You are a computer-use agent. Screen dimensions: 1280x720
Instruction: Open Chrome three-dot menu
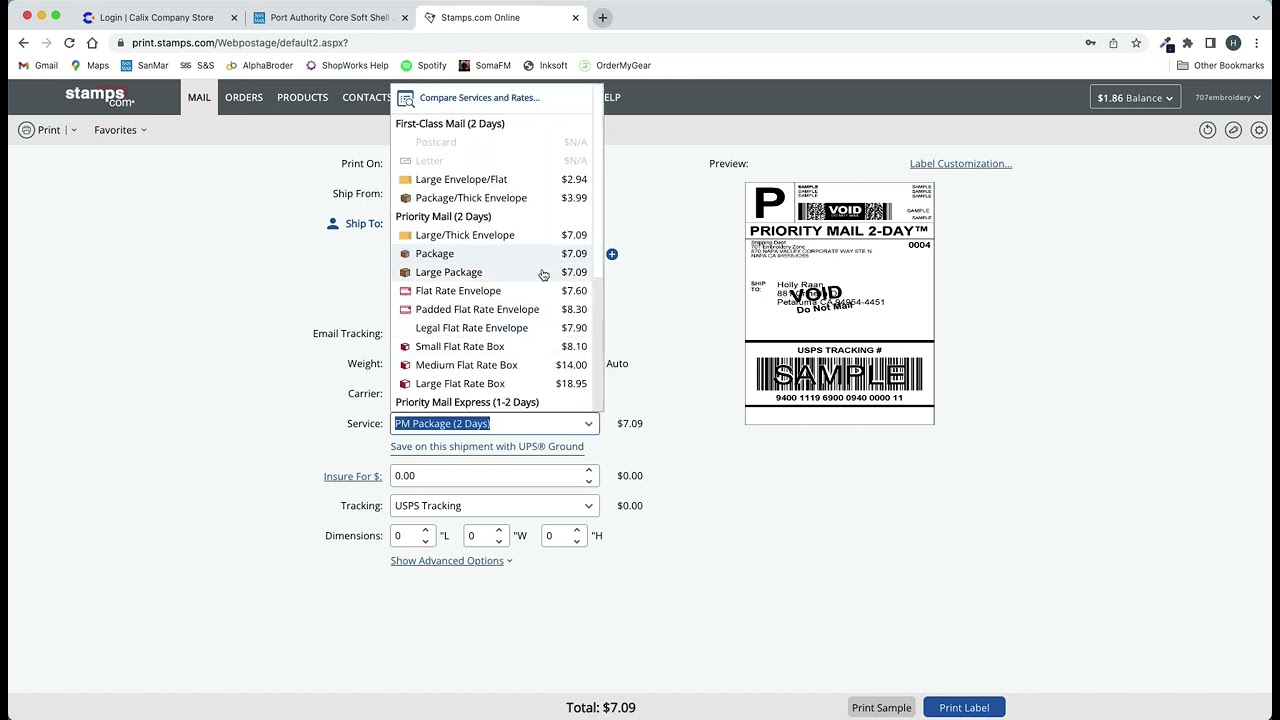tap(1256, 43)
